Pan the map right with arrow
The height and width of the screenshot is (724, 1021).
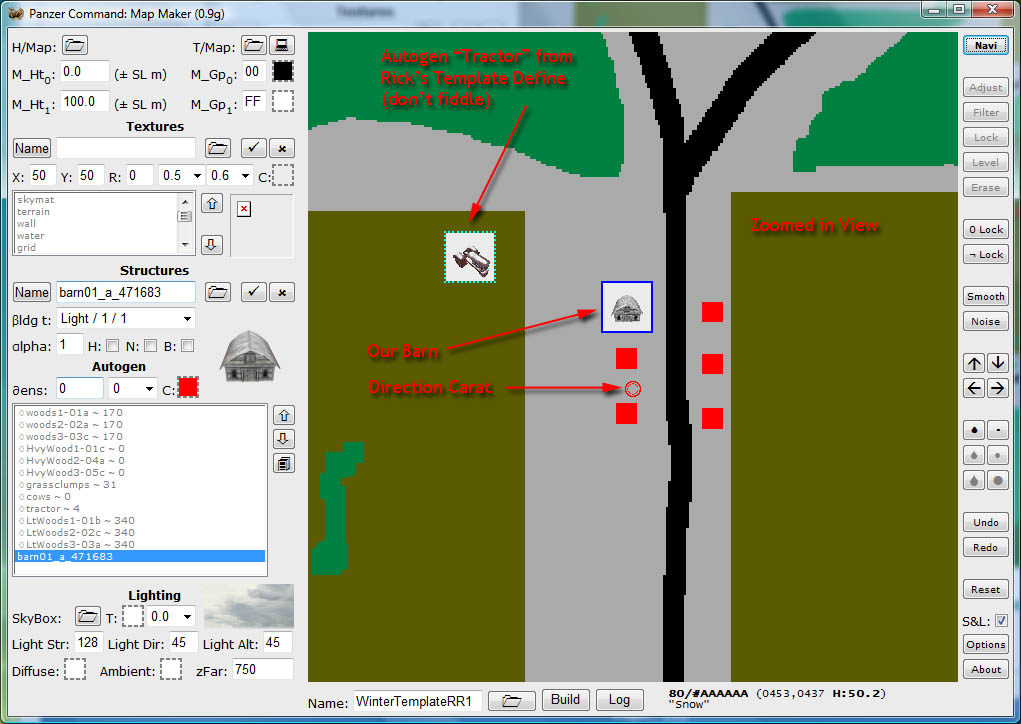(998, 389)
